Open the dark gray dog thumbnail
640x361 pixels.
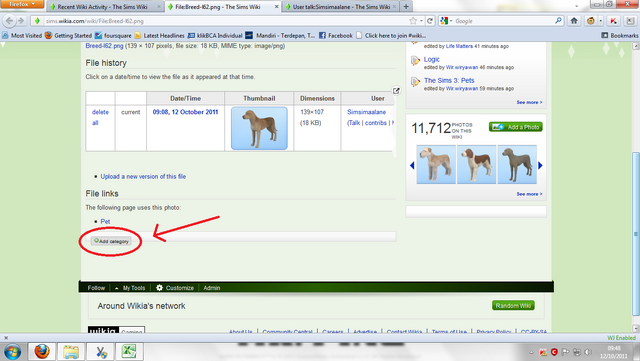517,164
